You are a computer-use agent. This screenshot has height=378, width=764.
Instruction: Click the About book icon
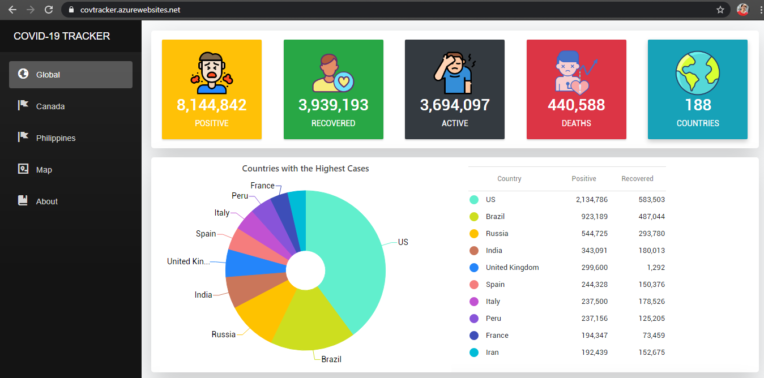click(x=22, y=201)
